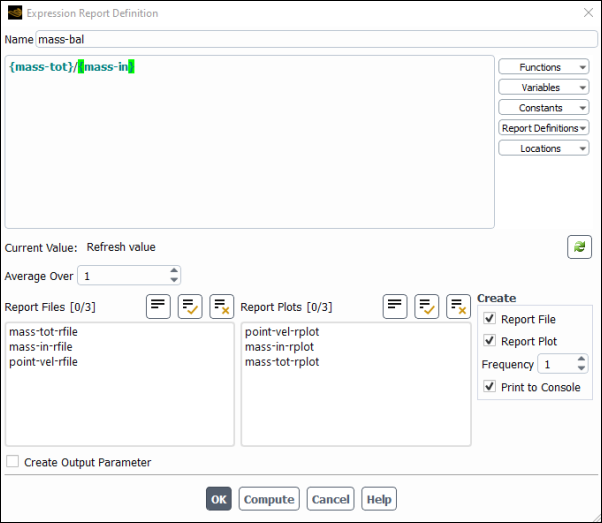Toggle selection in Report Plots list icon
Screen dimensions: 602x523
point(395,306)
